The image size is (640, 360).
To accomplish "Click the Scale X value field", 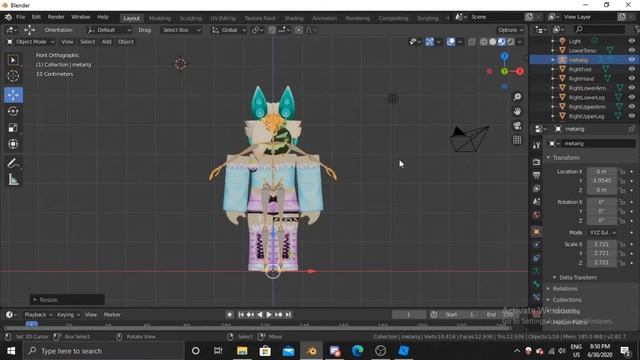I will pyautogui.click(x=602, y=244).
